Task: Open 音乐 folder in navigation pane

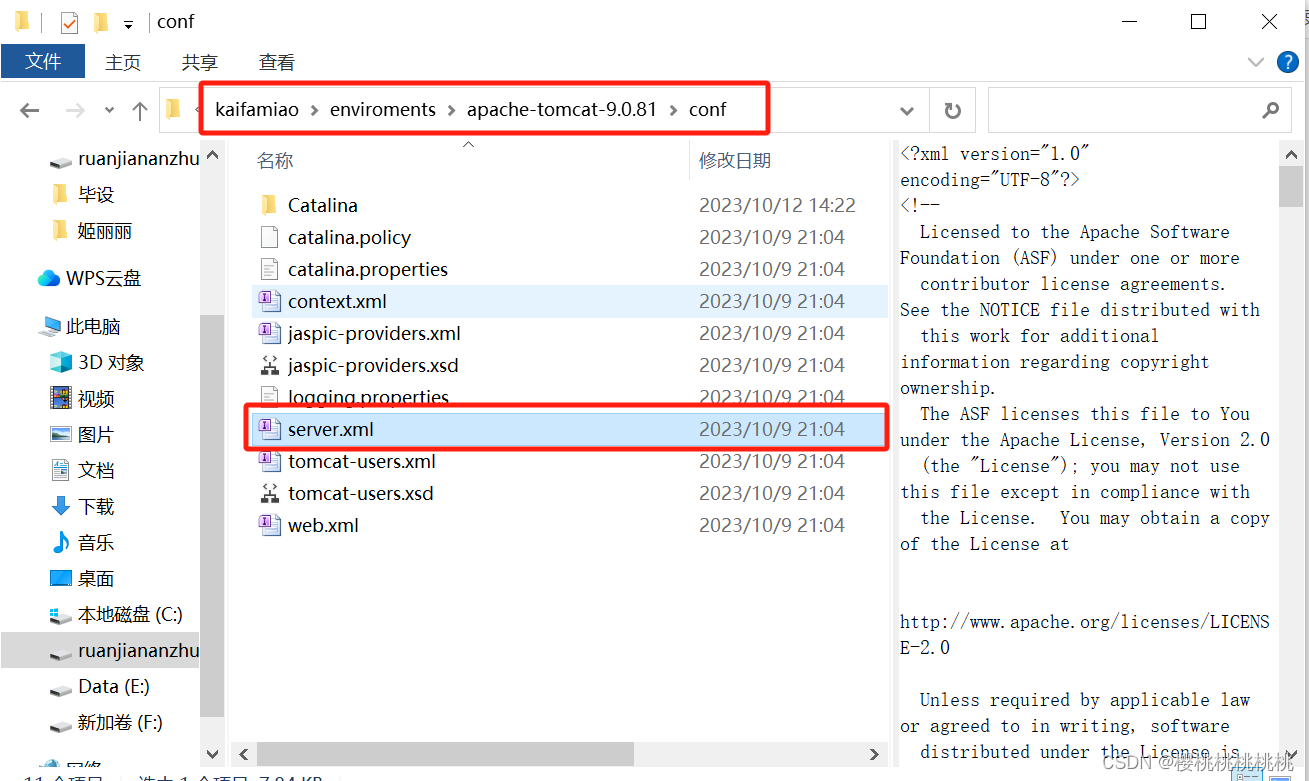Action: (x=96, y=543)
